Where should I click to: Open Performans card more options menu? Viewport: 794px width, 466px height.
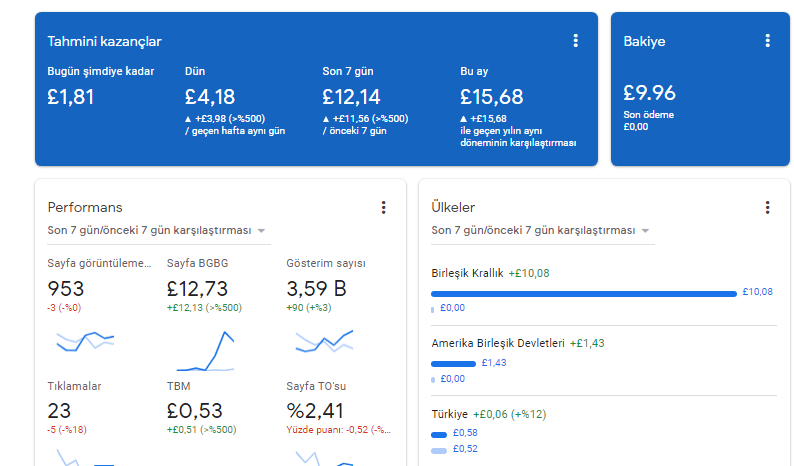tap(383, 207)
